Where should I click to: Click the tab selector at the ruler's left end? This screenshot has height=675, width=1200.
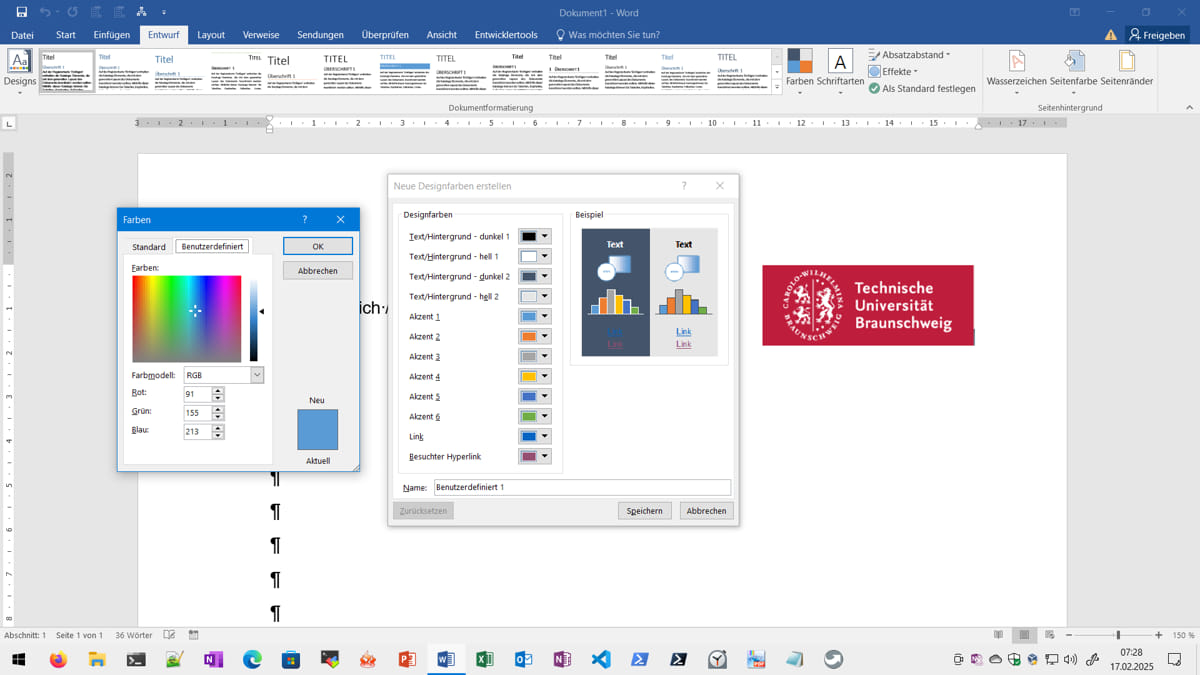[x=10, y=124]
